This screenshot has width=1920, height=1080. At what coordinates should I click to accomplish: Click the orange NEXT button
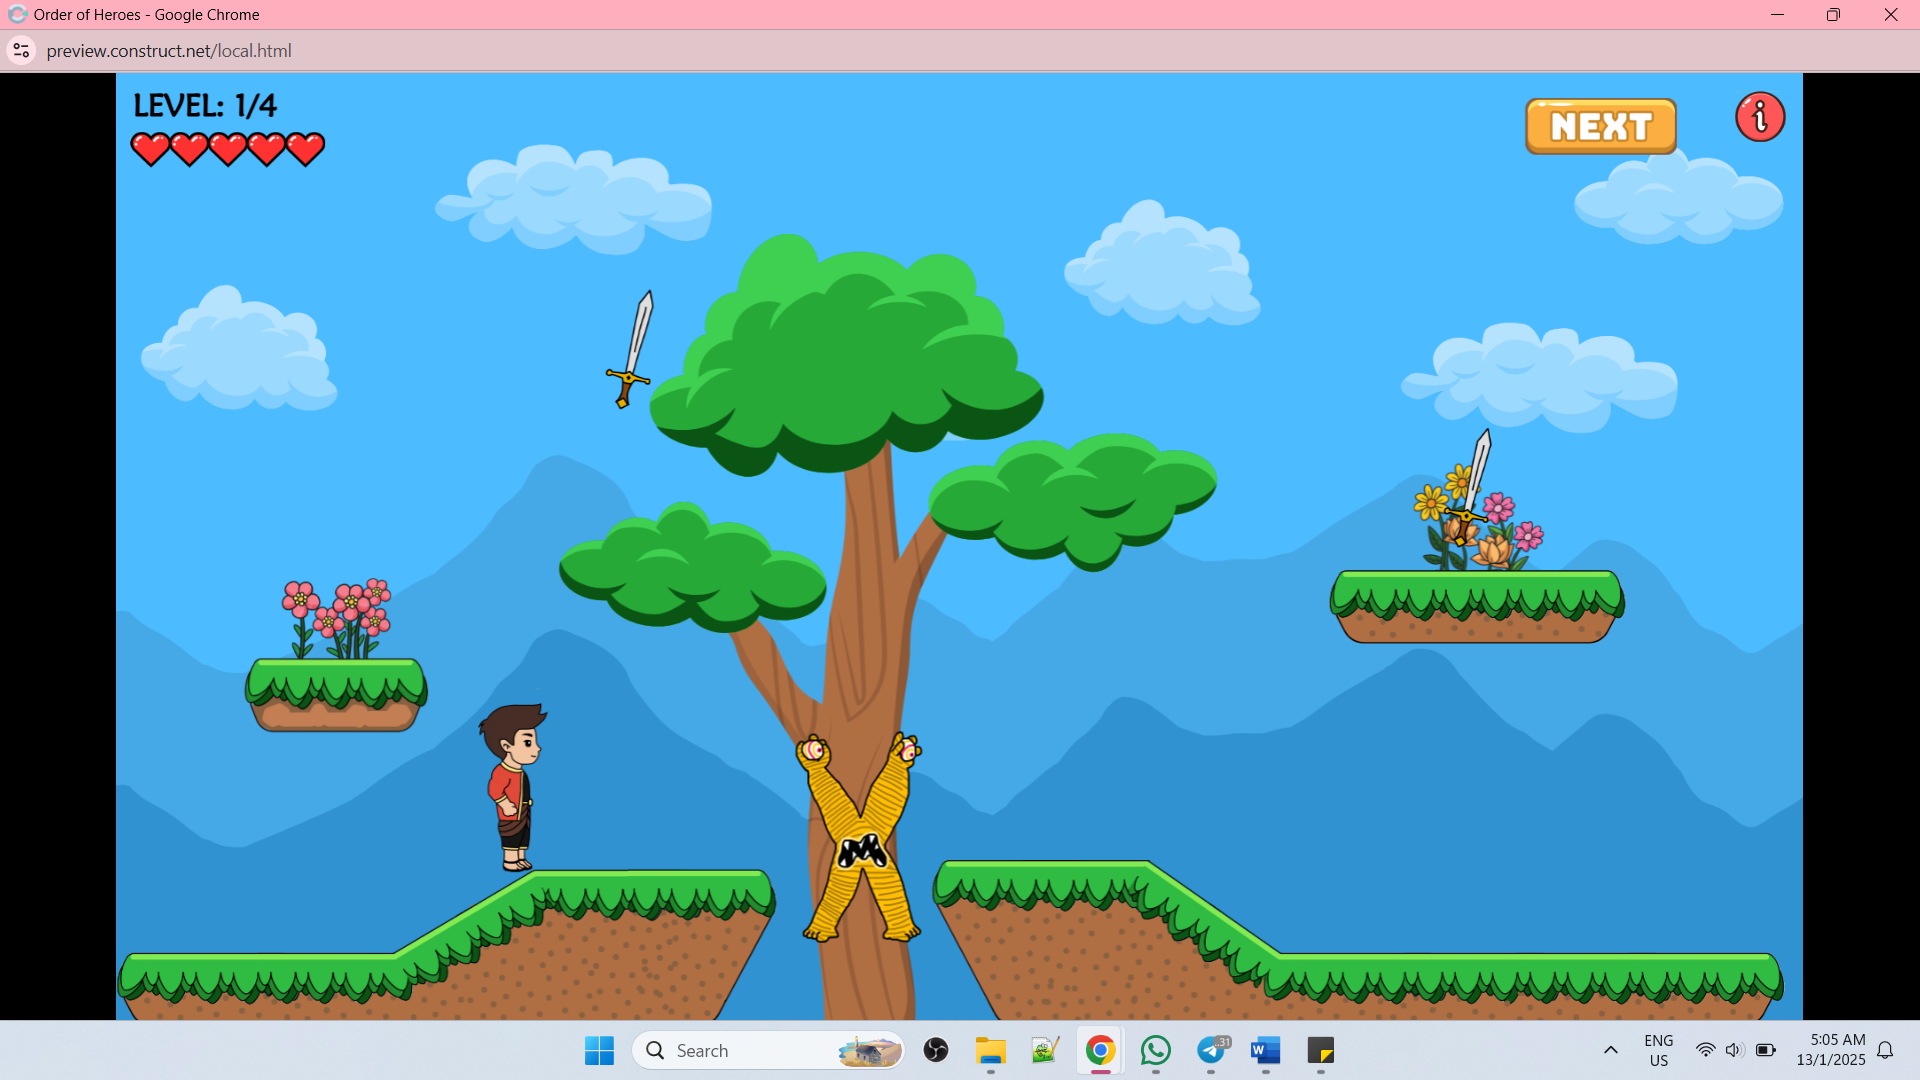click(x=1600, y=126)
